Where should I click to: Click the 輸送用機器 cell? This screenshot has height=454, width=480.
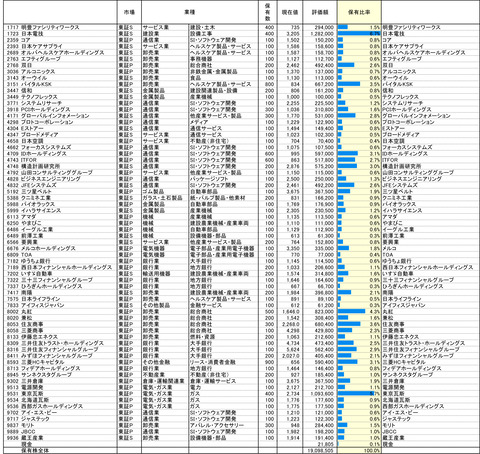point(165,274)
